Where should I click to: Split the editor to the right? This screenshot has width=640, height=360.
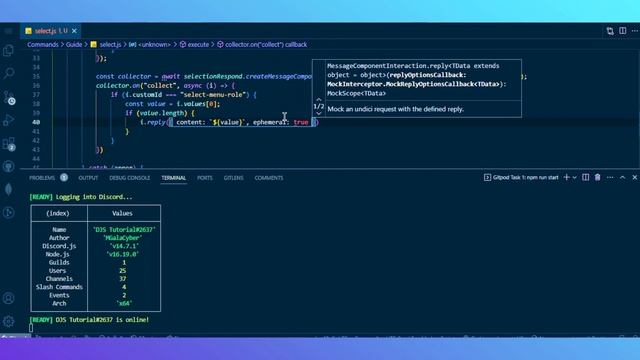[622, 31]
